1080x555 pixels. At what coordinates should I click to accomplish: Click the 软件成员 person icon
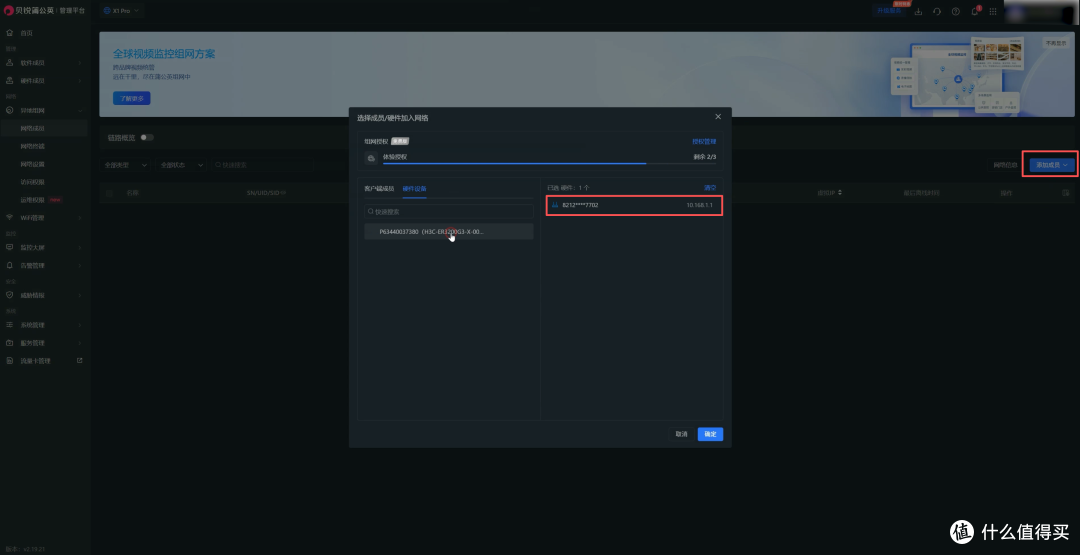pos(10,63)
